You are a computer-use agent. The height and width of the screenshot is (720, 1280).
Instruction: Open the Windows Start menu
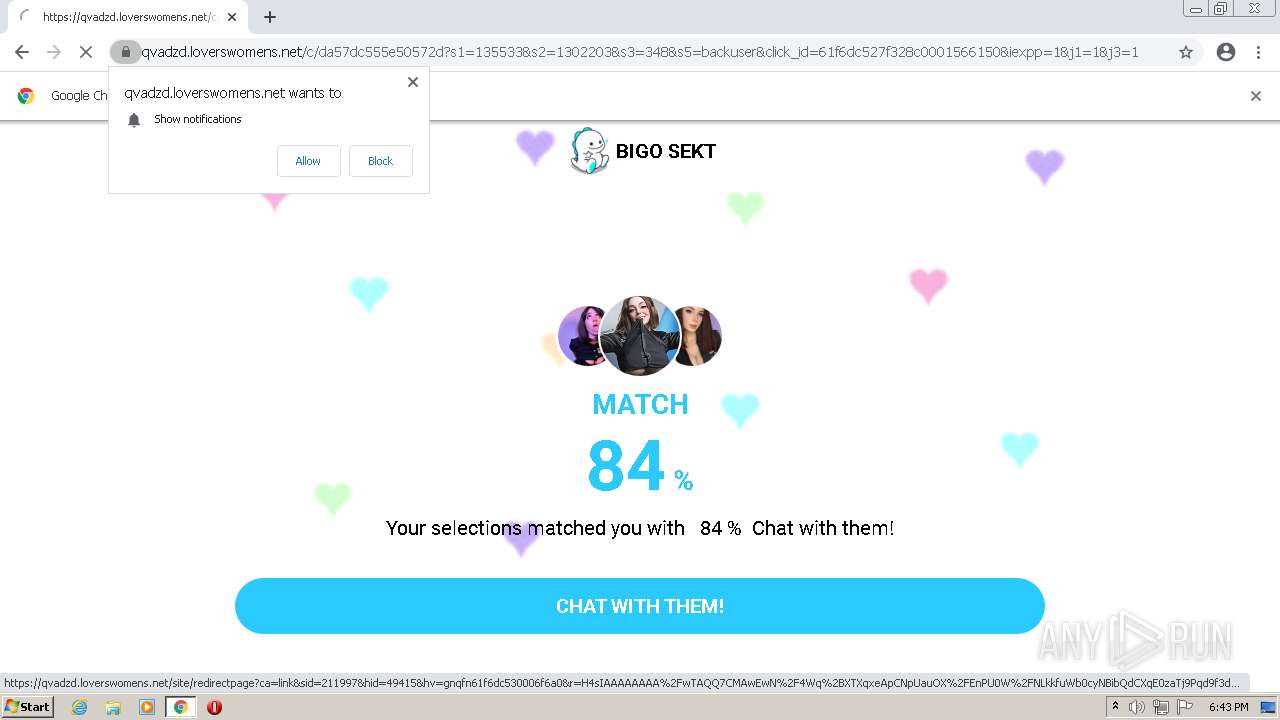coord(27,707)
